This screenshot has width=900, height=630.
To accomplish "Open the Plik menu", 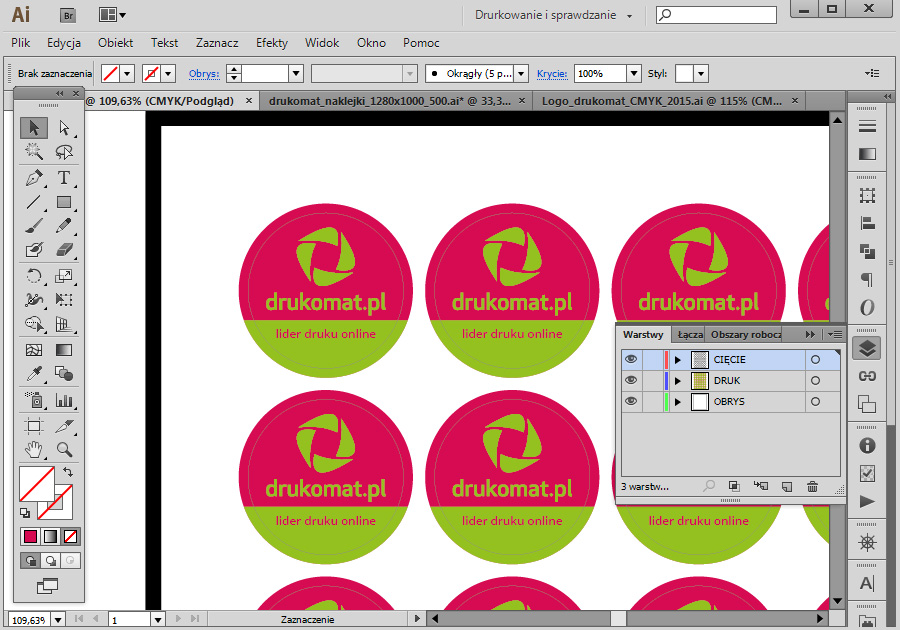I will pyautogui.click(x=21, y=43).
